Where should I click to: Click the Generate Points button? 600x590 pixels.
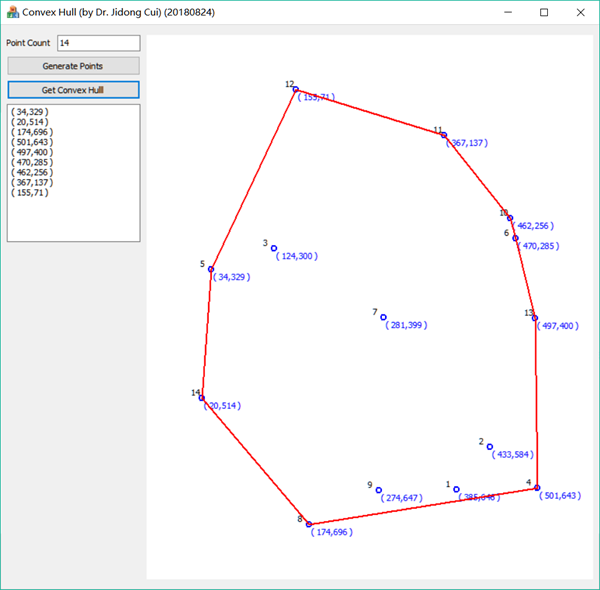(73, 66)
